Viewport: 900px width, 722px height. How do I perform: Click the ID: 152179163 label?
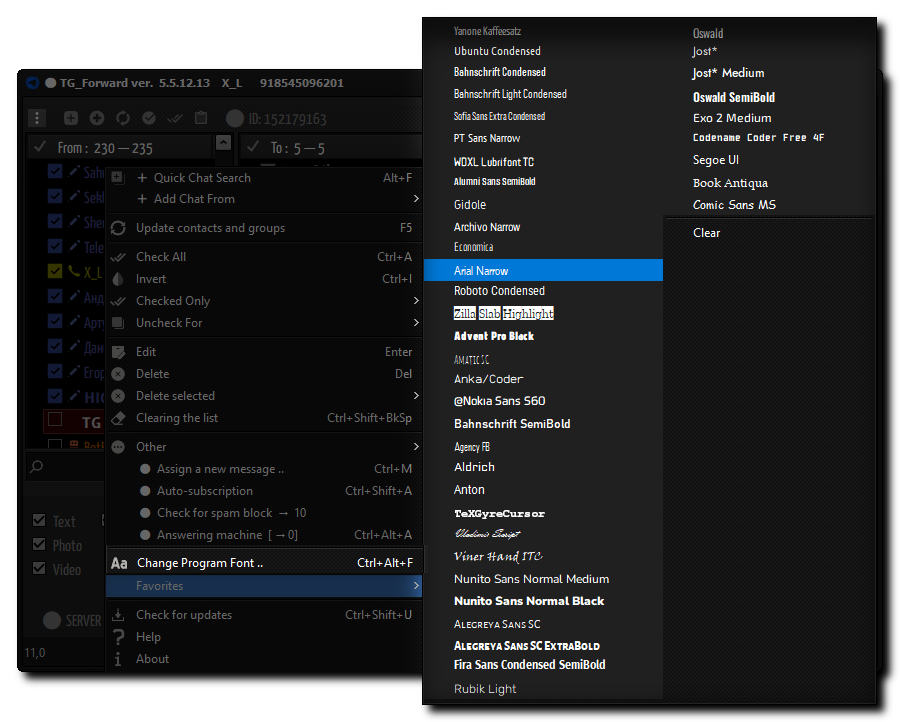(288, 119)
